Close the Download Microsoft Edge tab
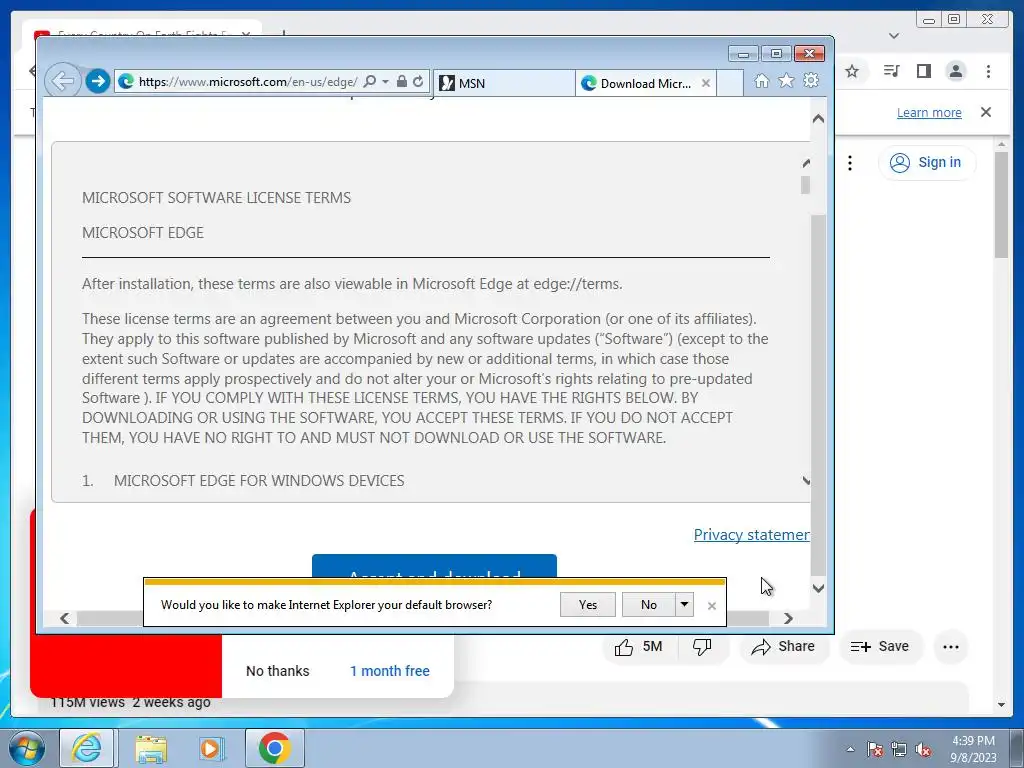The width and height of the screenshot is (1024, 768). click(x=706, y=83)
